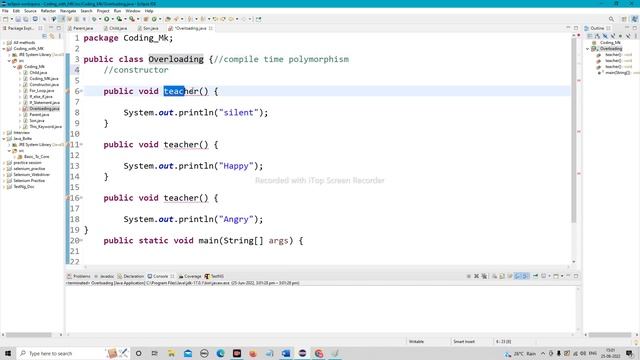Click the tip light bulb in status bar
This screenshot has width=640, height=360.
click(636, 342)
